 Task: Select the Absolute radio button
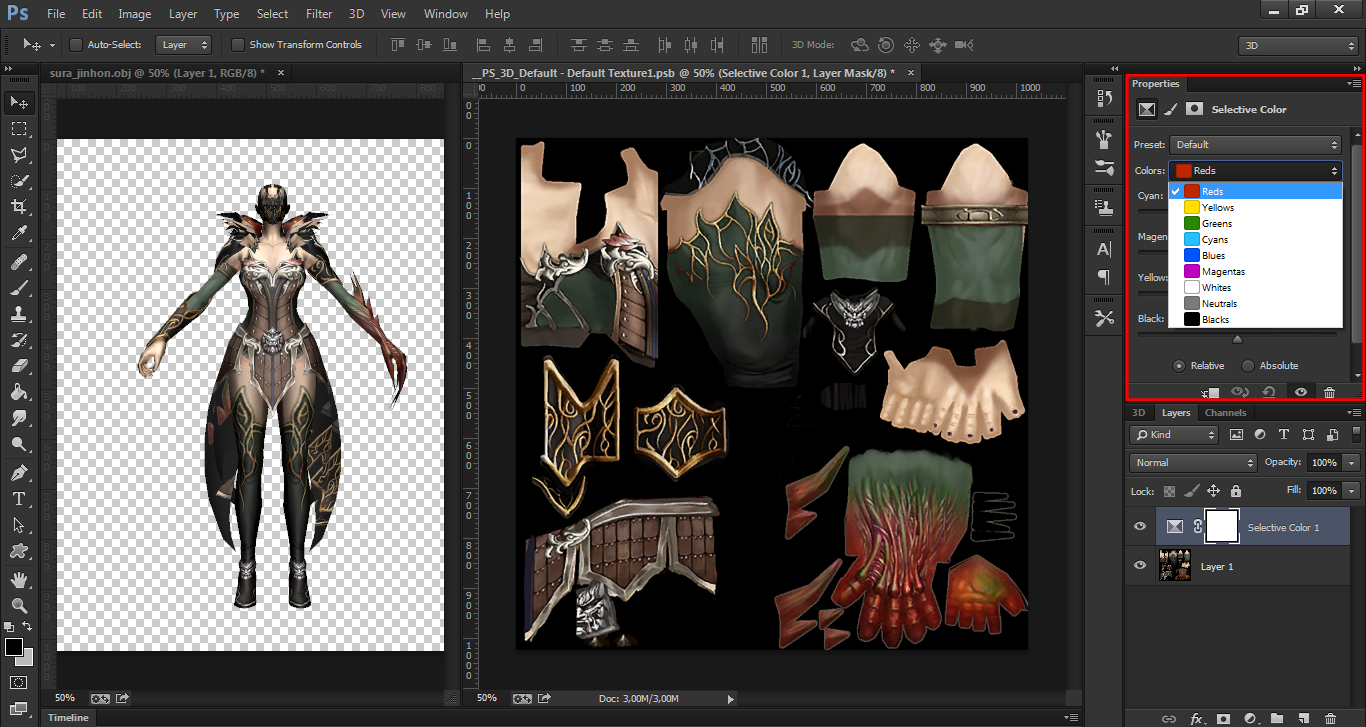click(1248, 365)
